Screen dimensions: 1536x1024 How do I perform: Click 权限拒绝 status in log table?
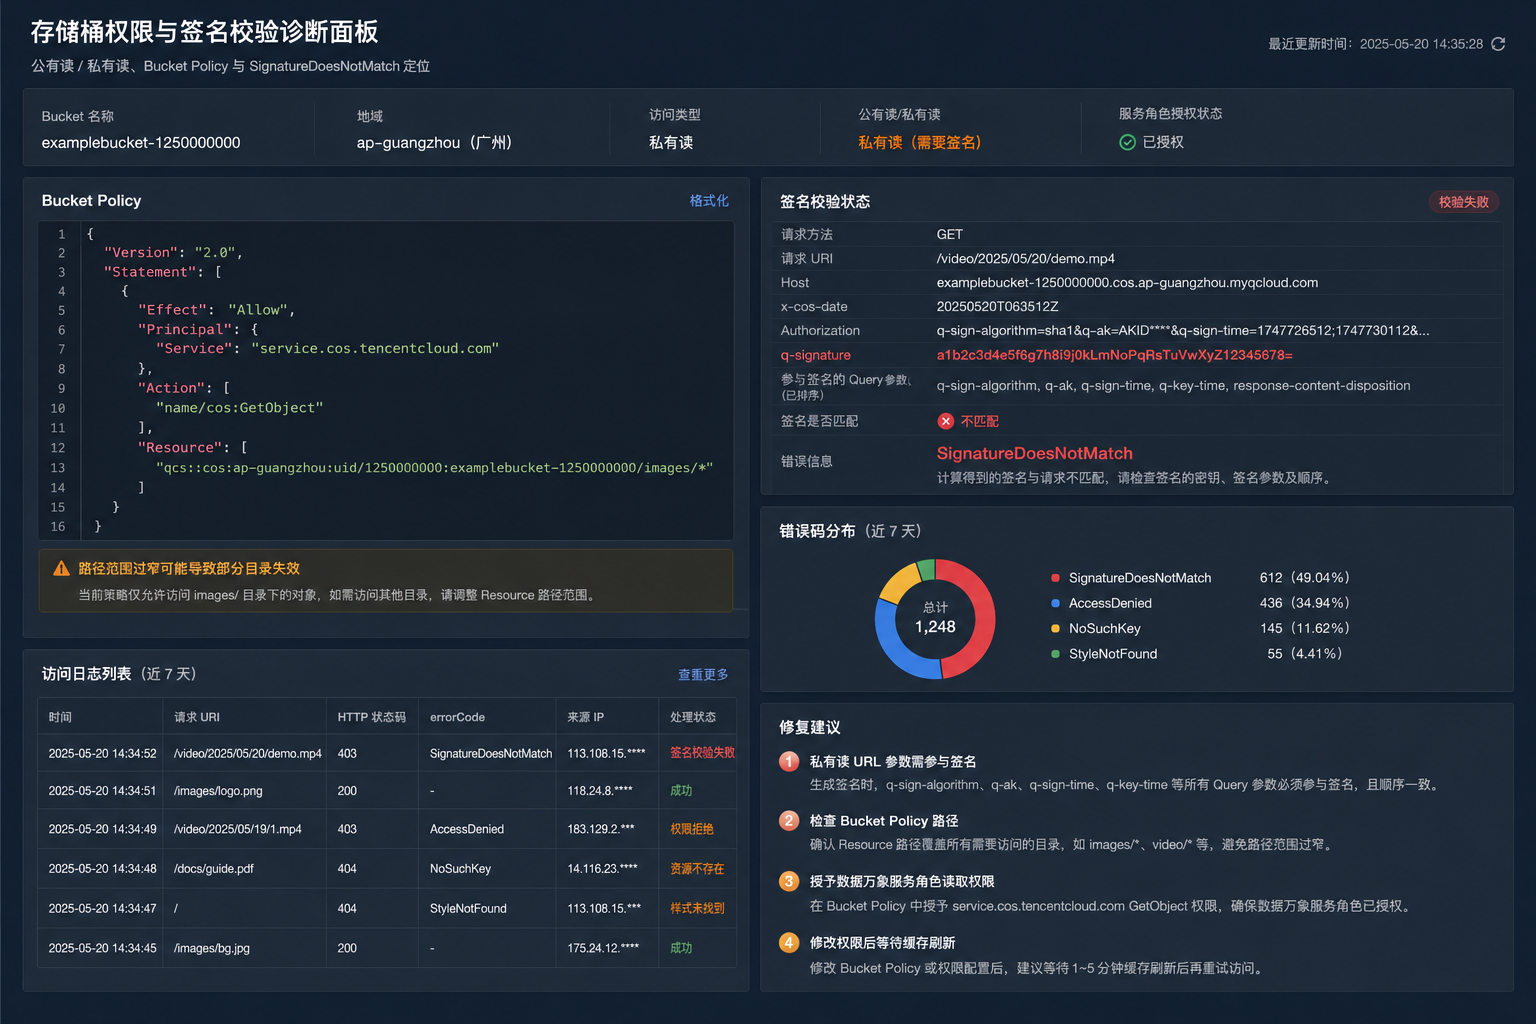point(692,829)
